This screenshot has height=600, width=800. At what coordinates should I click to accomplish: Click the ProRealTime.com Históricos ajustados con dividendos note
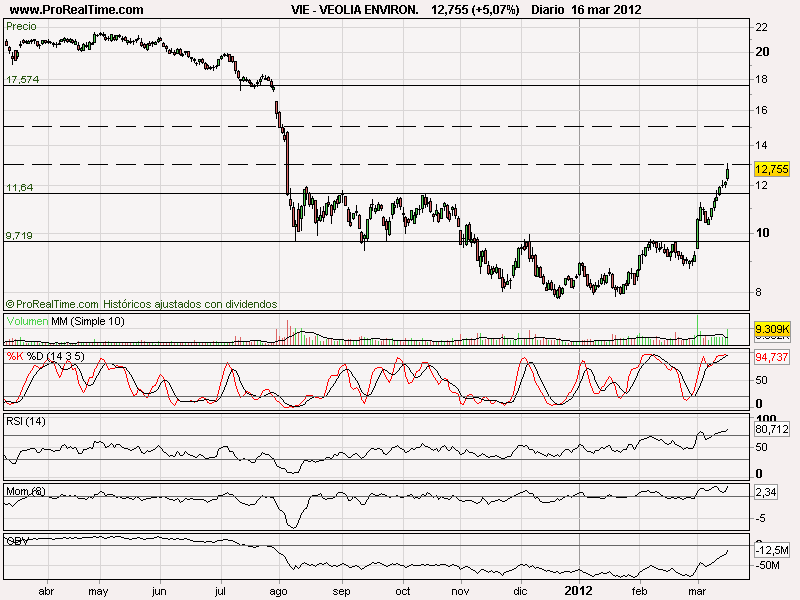141,304
